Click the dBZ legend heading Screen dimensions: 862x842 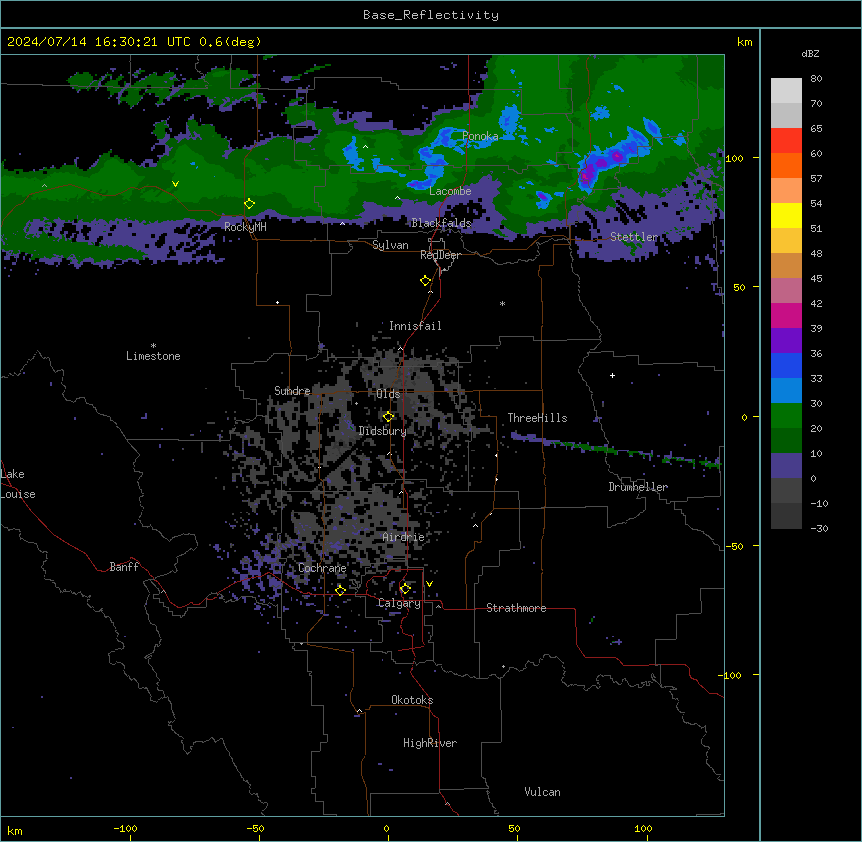tap(810, 53)
